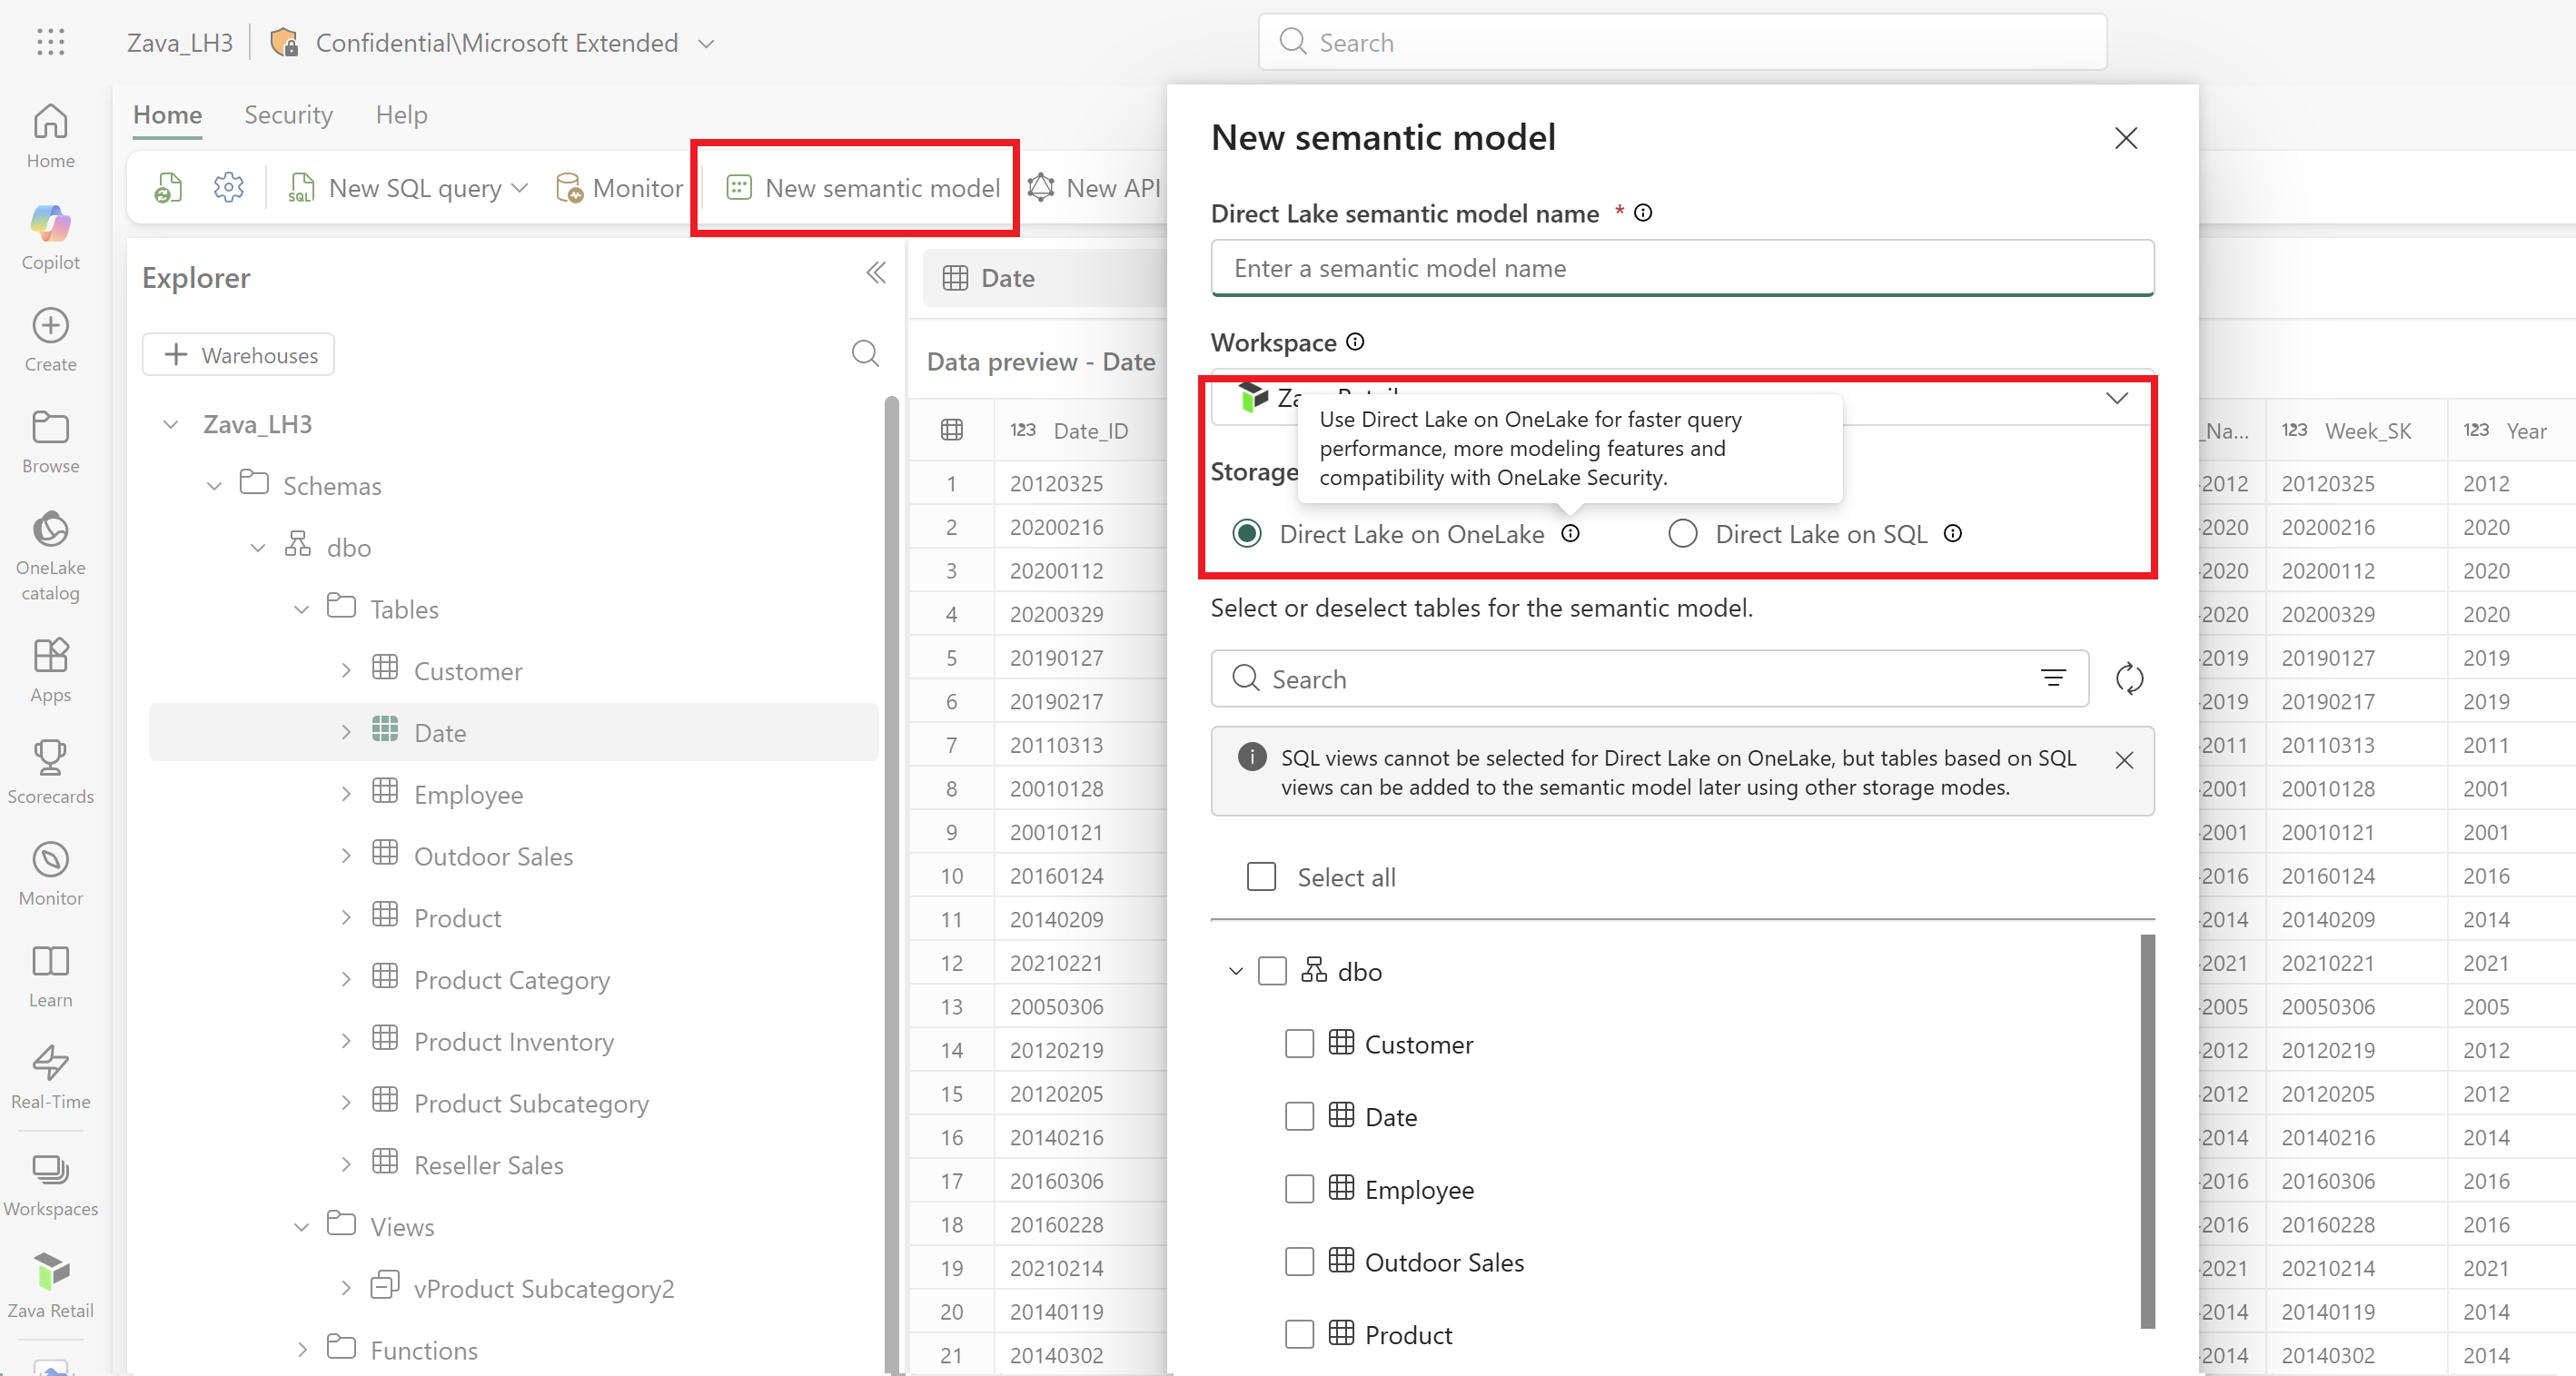Viewport: 2576px width, 1376px height.
Task: Click the semantic model name input field
Action: [x=1681, y=268]
